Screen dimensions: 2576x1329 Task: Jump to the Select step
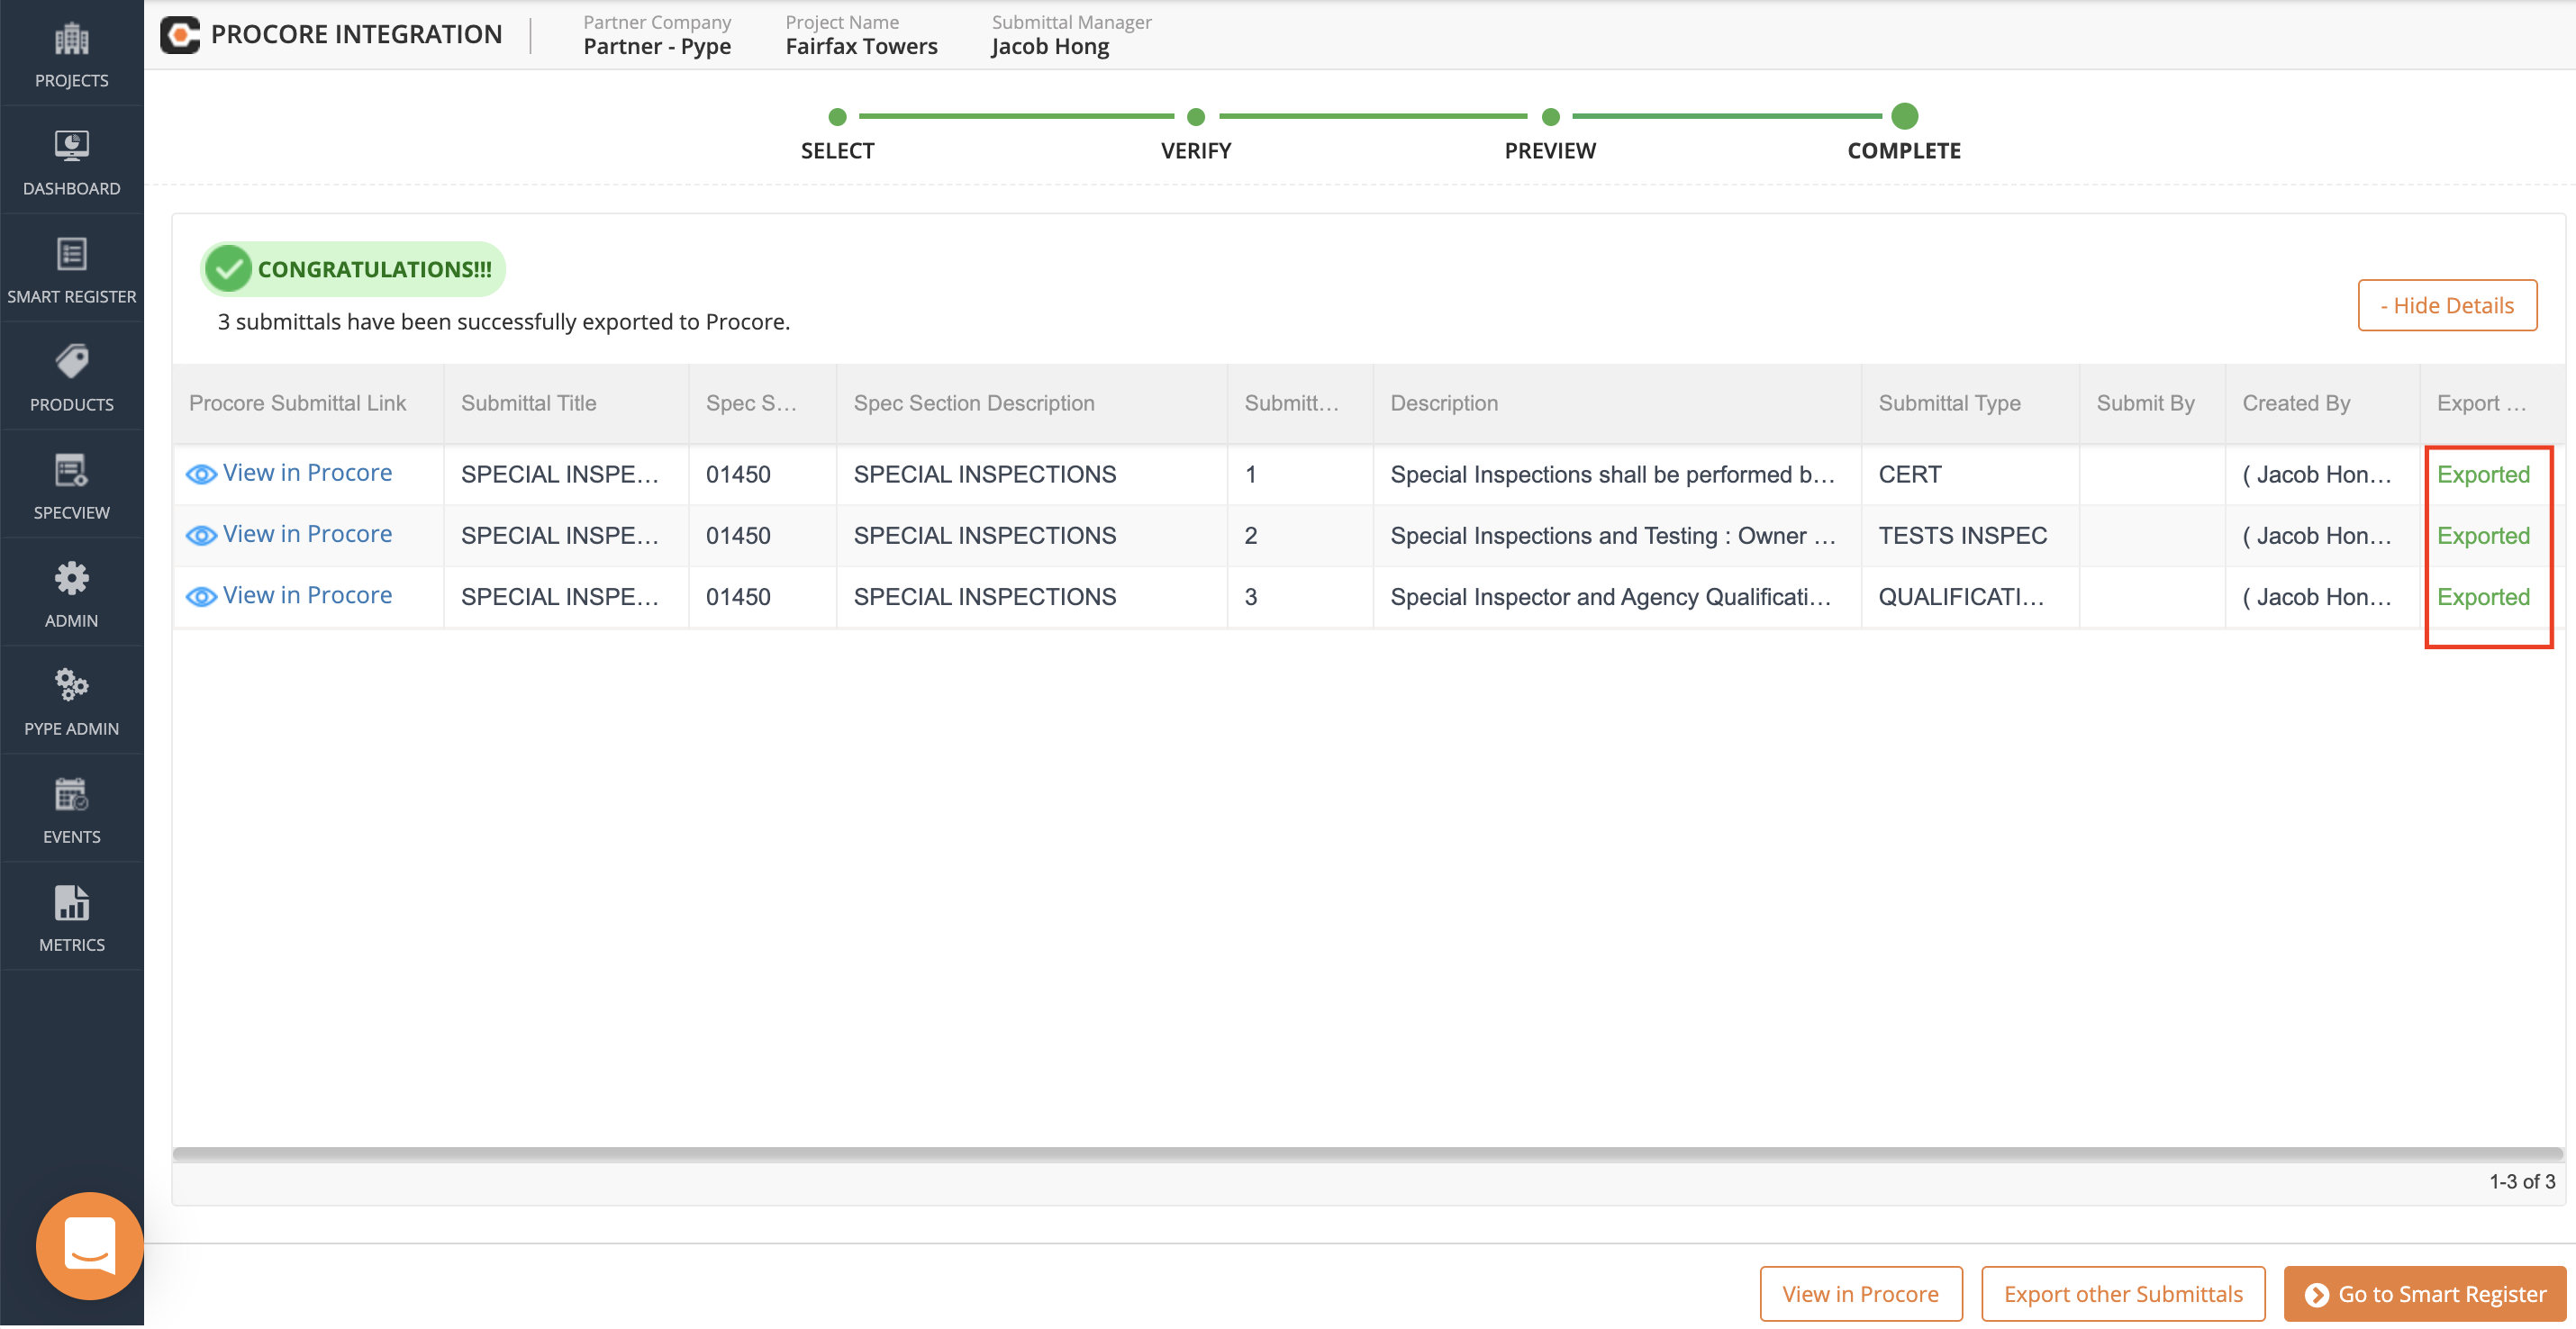pyautogui.click(x=837, y=118)
